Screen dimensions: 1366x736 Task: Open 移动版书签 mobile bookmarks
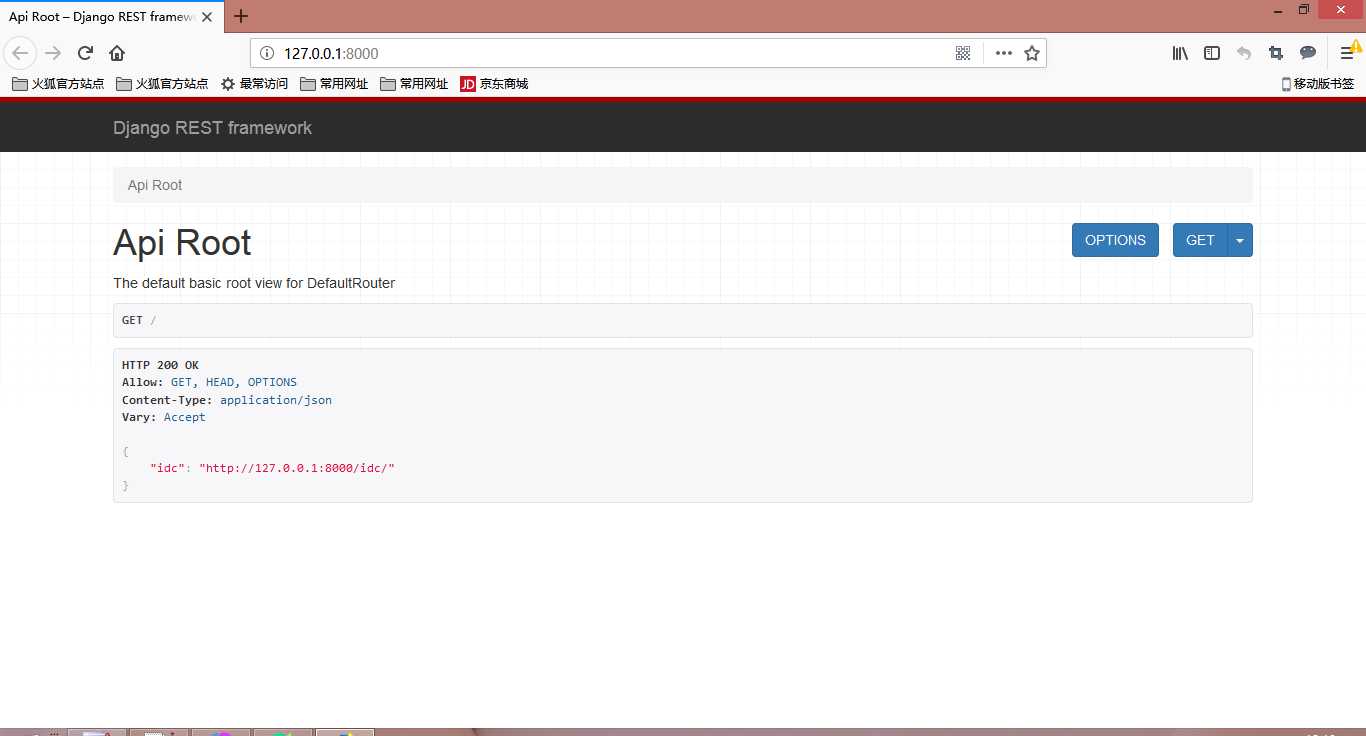pyautogui.click(x=1318, y=84)
